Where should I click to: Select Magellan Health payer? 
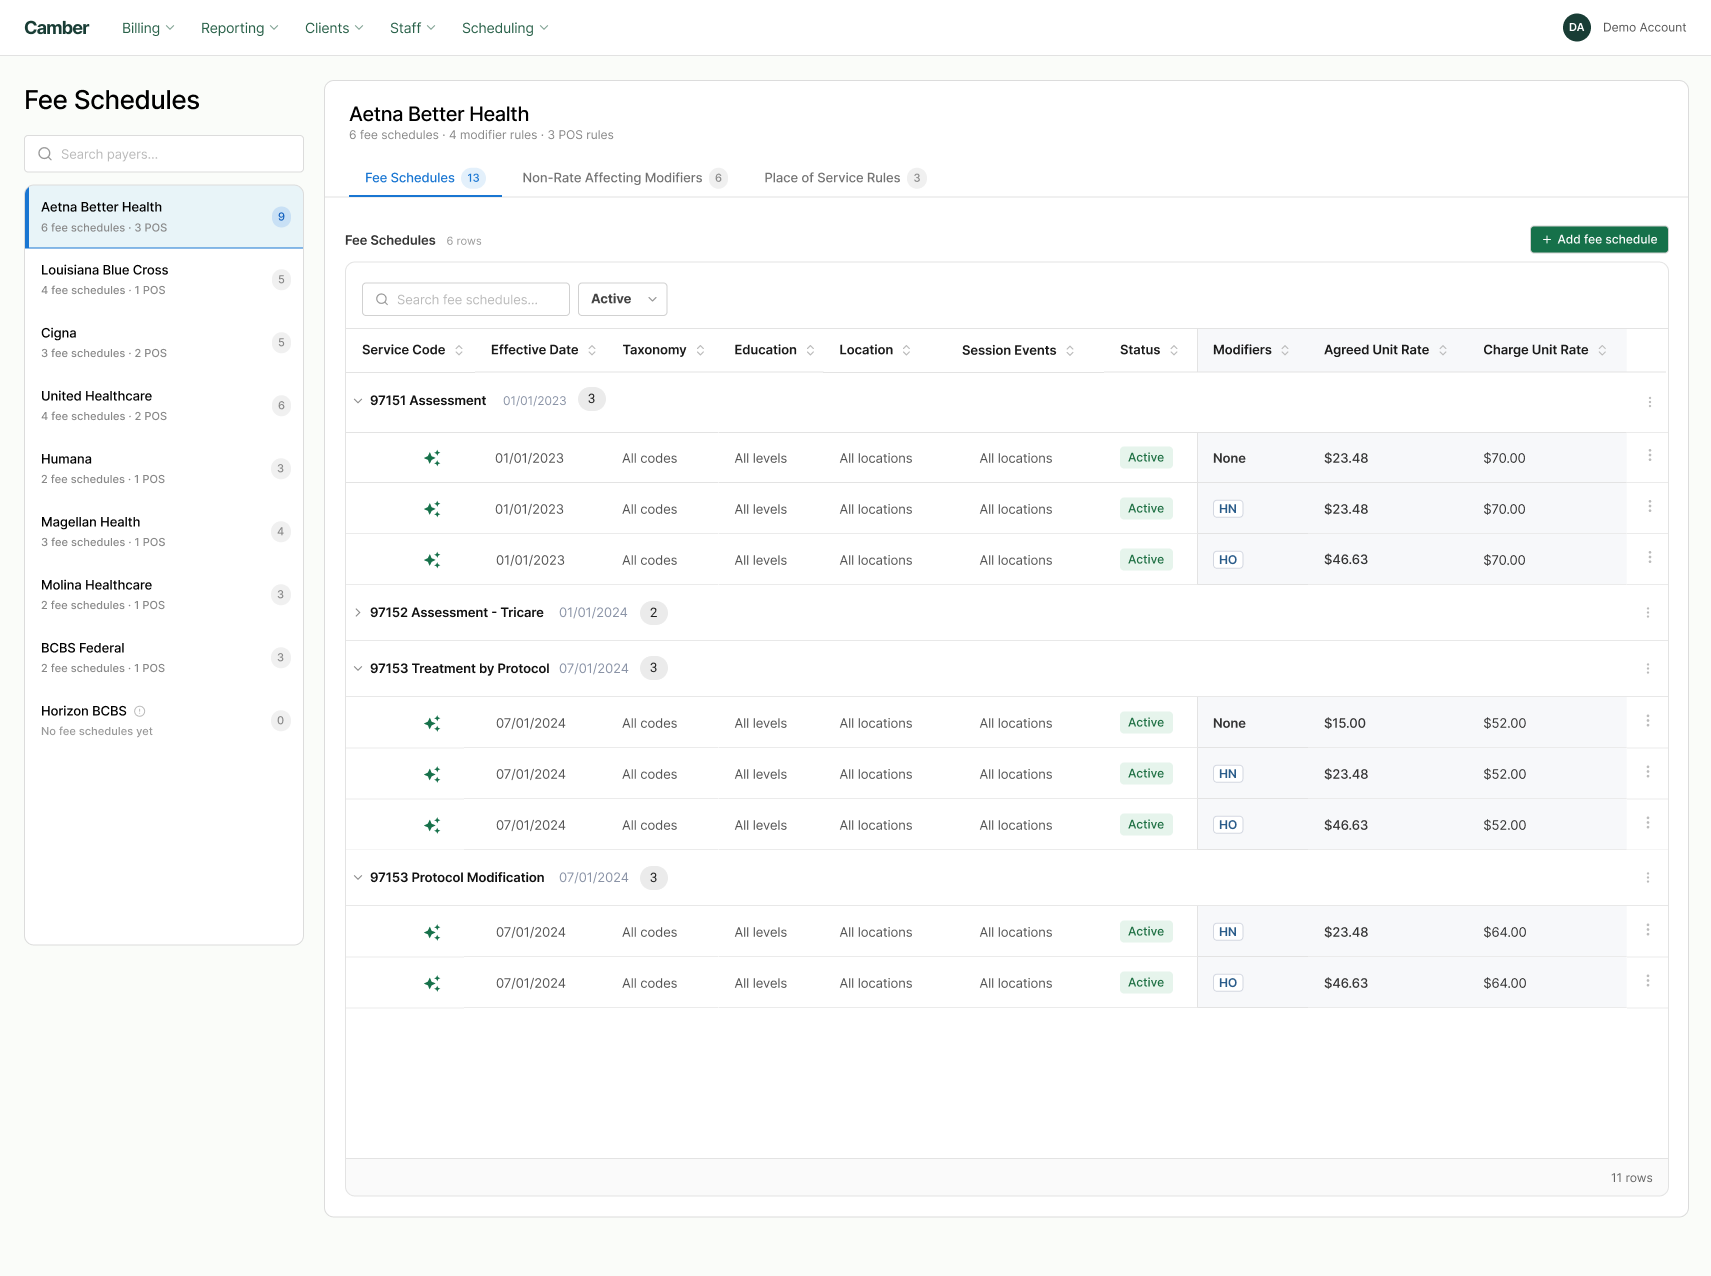coord(164,532)
